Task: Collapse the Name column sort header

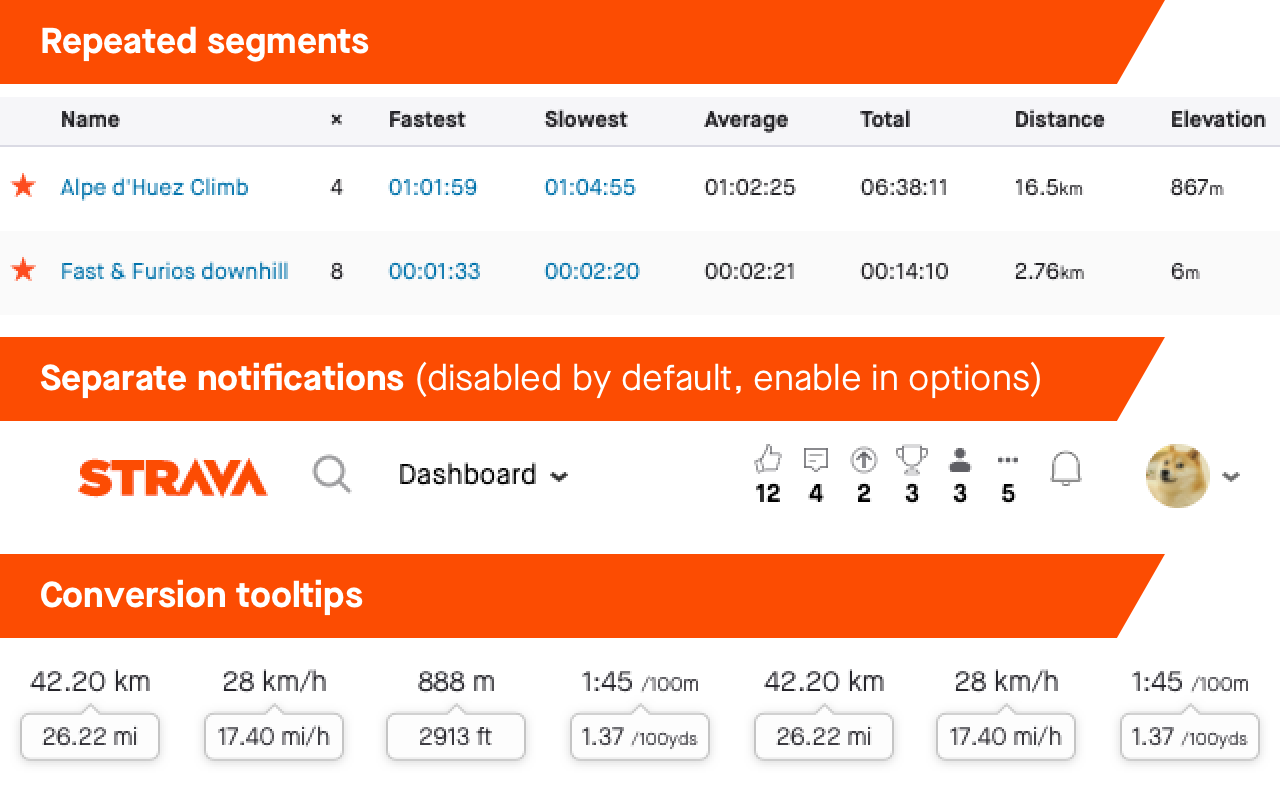Action: tap(90, 120)
